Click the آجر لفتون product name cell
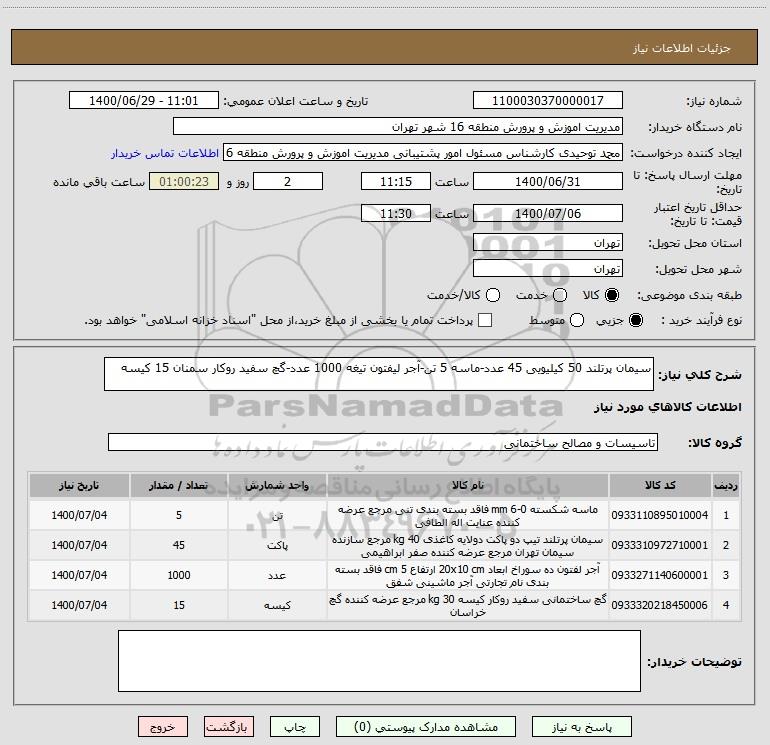This screenshot has width=770, height=745. 468,575
